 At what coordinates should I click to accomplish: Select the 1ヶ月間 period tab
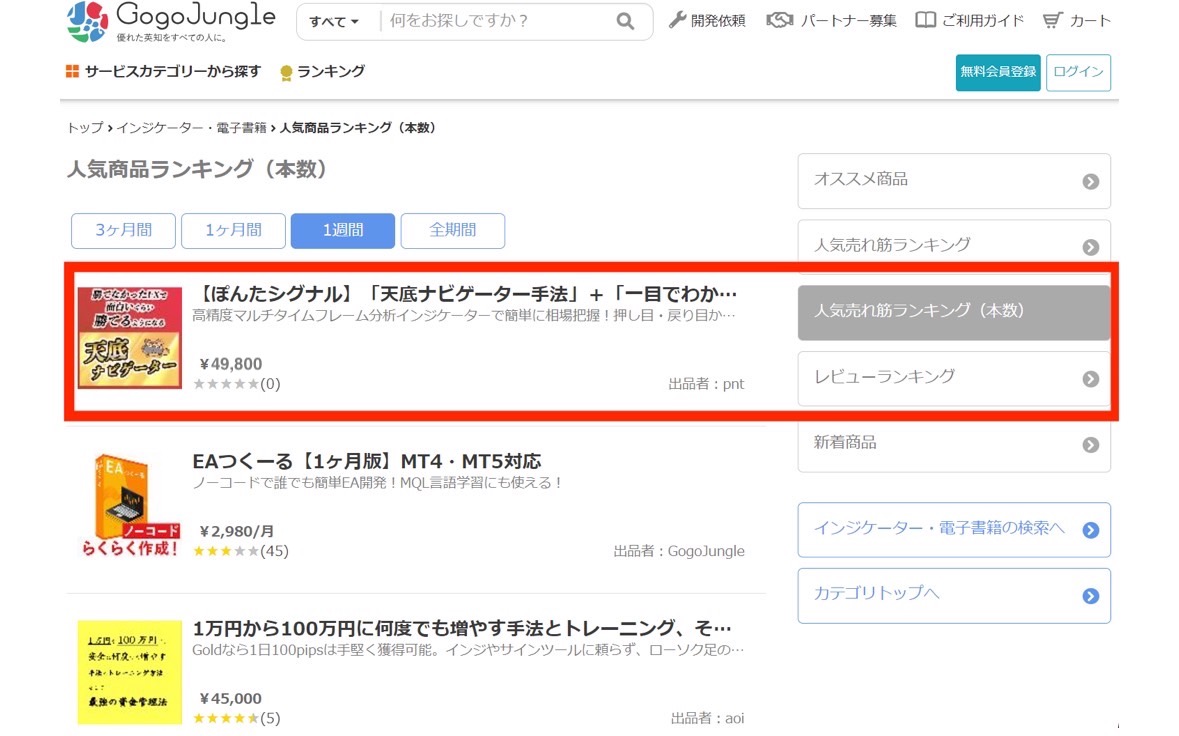233,230
